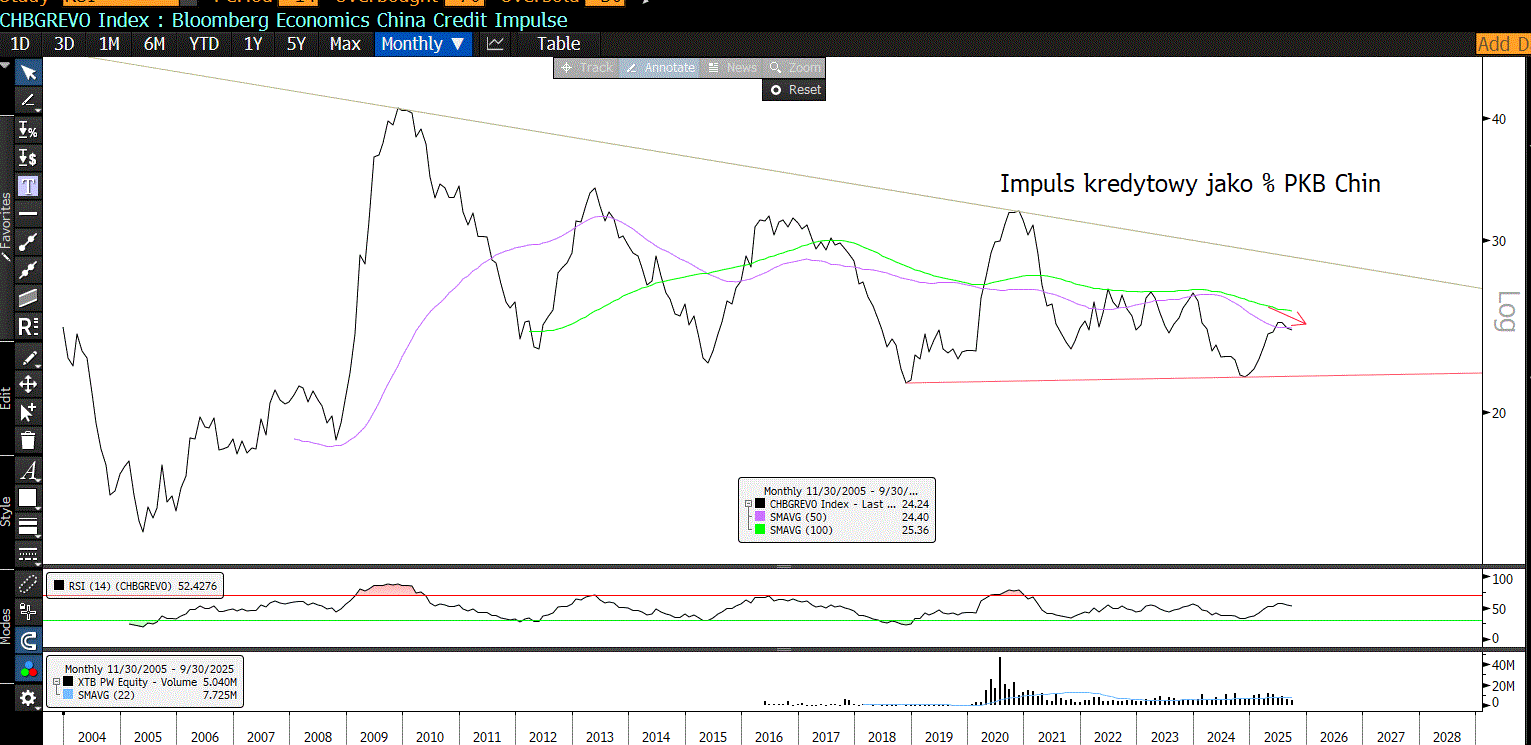Select the YTD range tab
1531x745 pixels.
[204, 44]
